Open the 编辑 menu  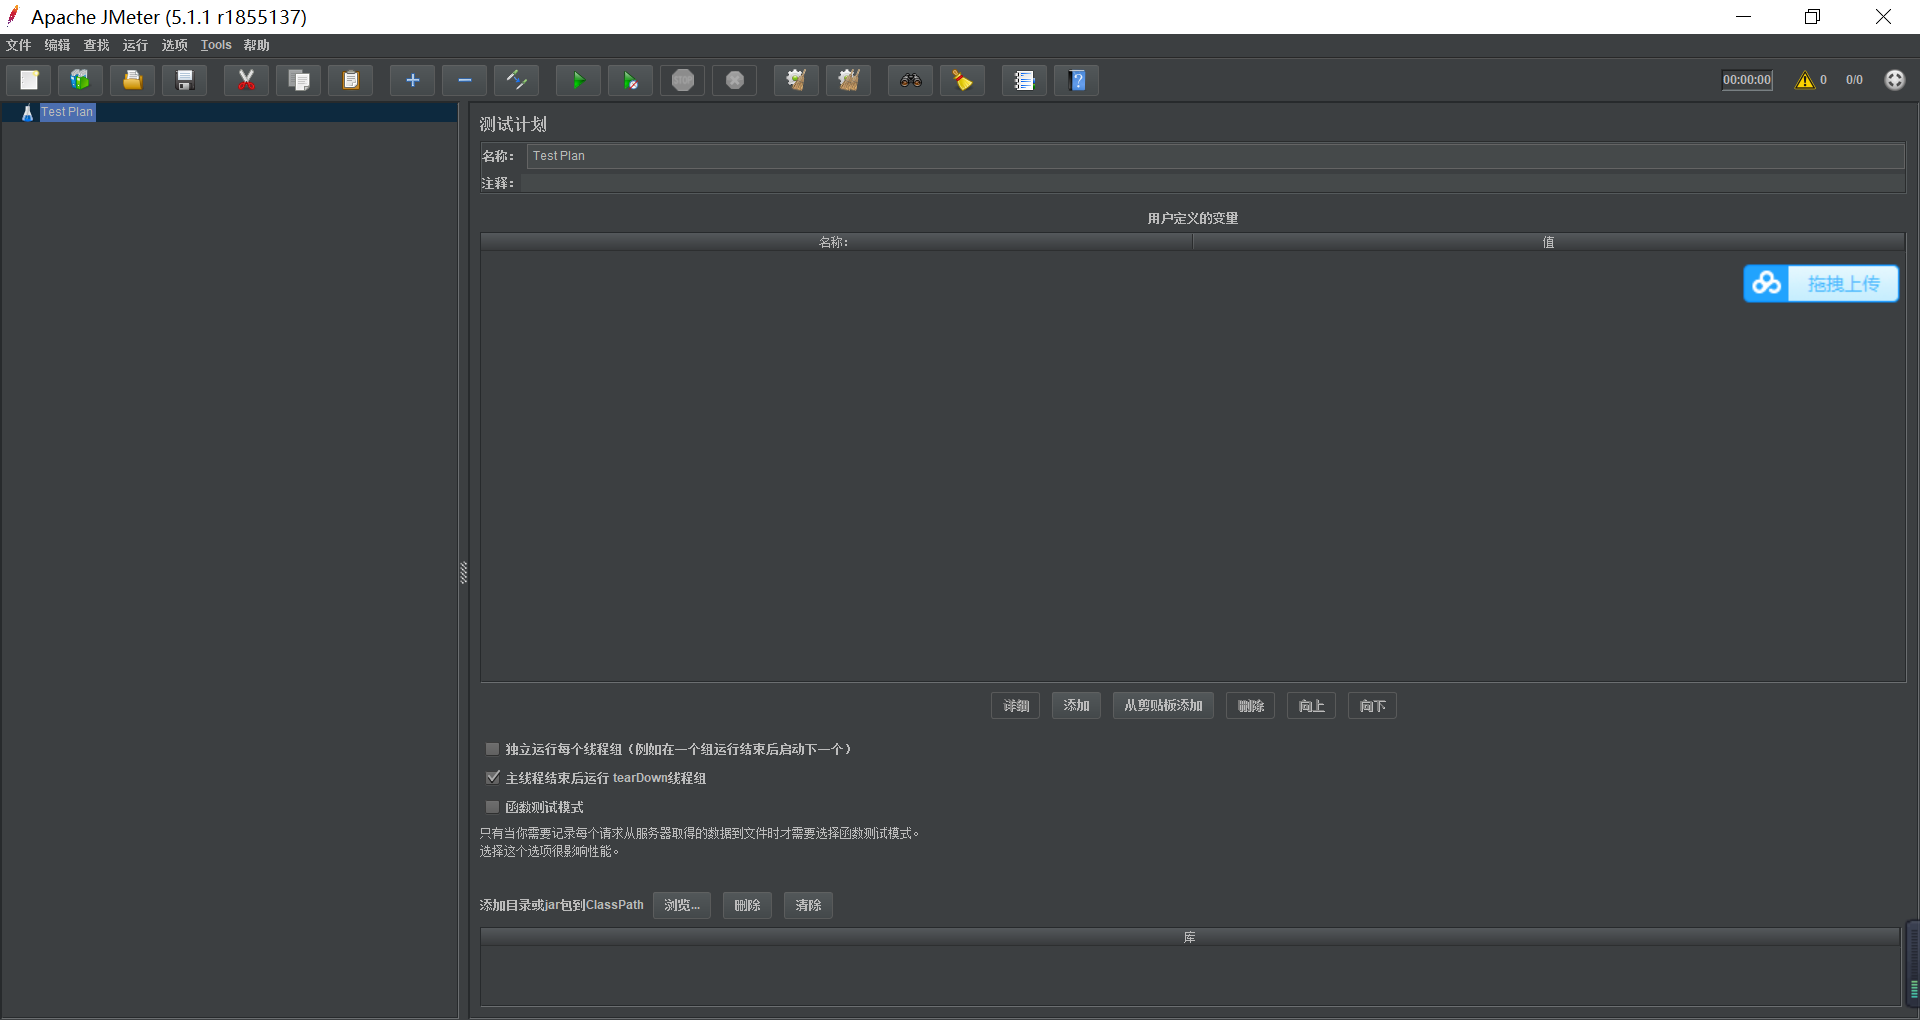(57, 45)
